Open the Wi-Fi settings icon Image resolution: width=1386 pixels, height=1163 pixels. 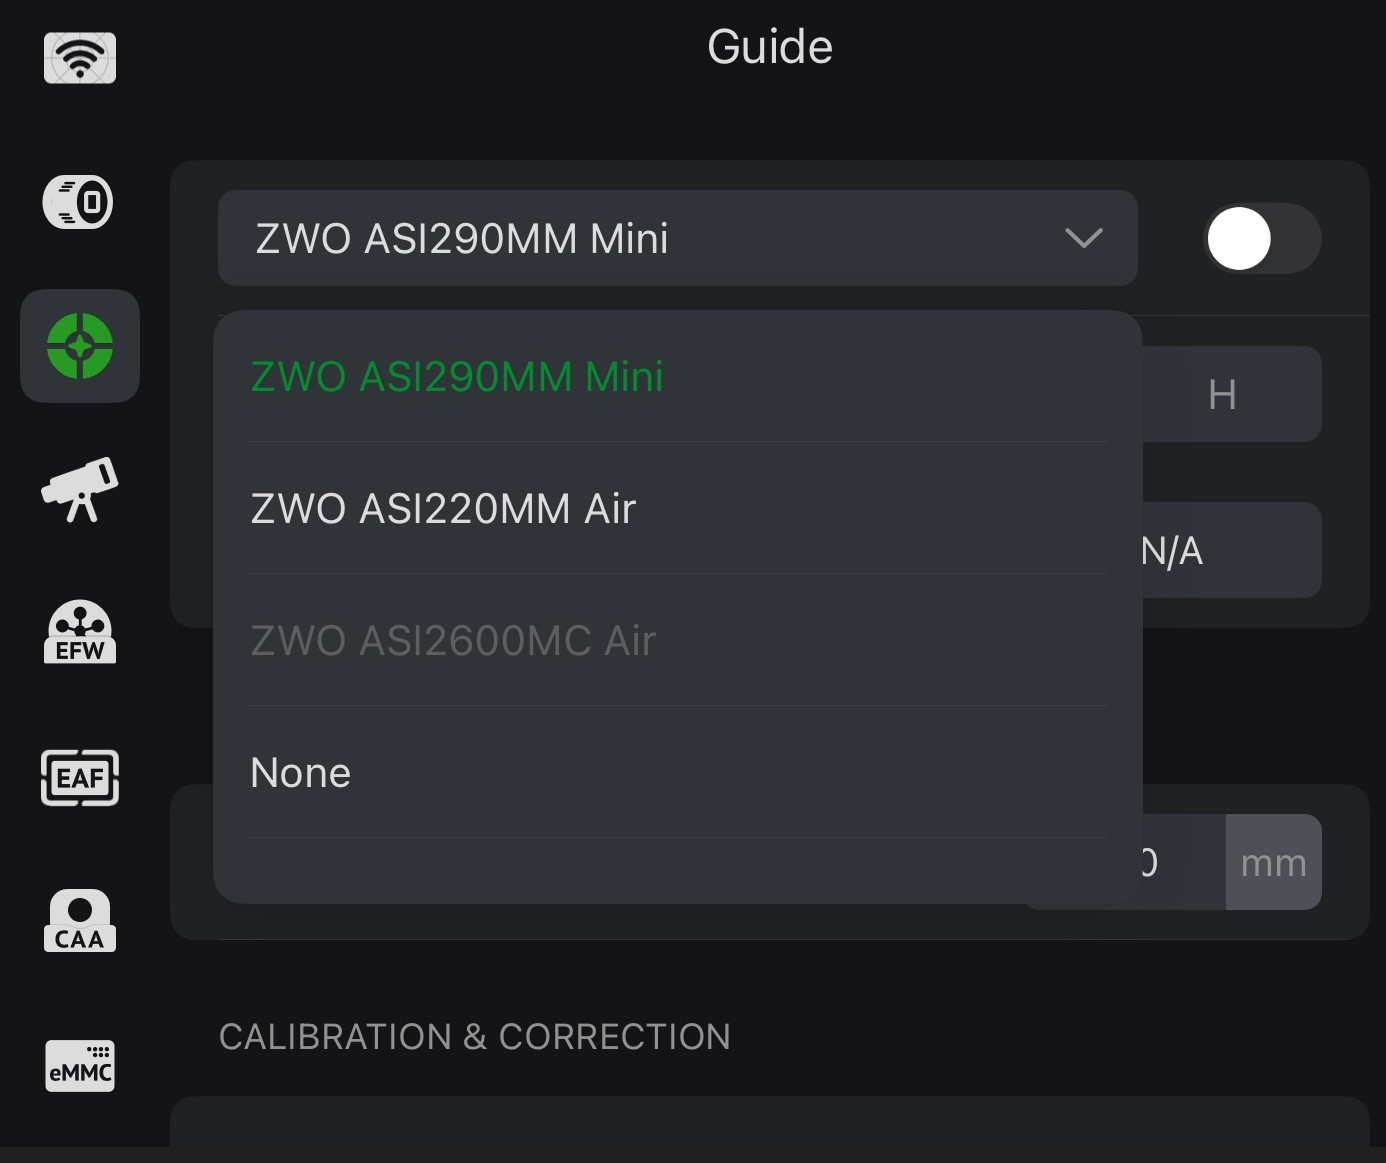pos(80,58)
